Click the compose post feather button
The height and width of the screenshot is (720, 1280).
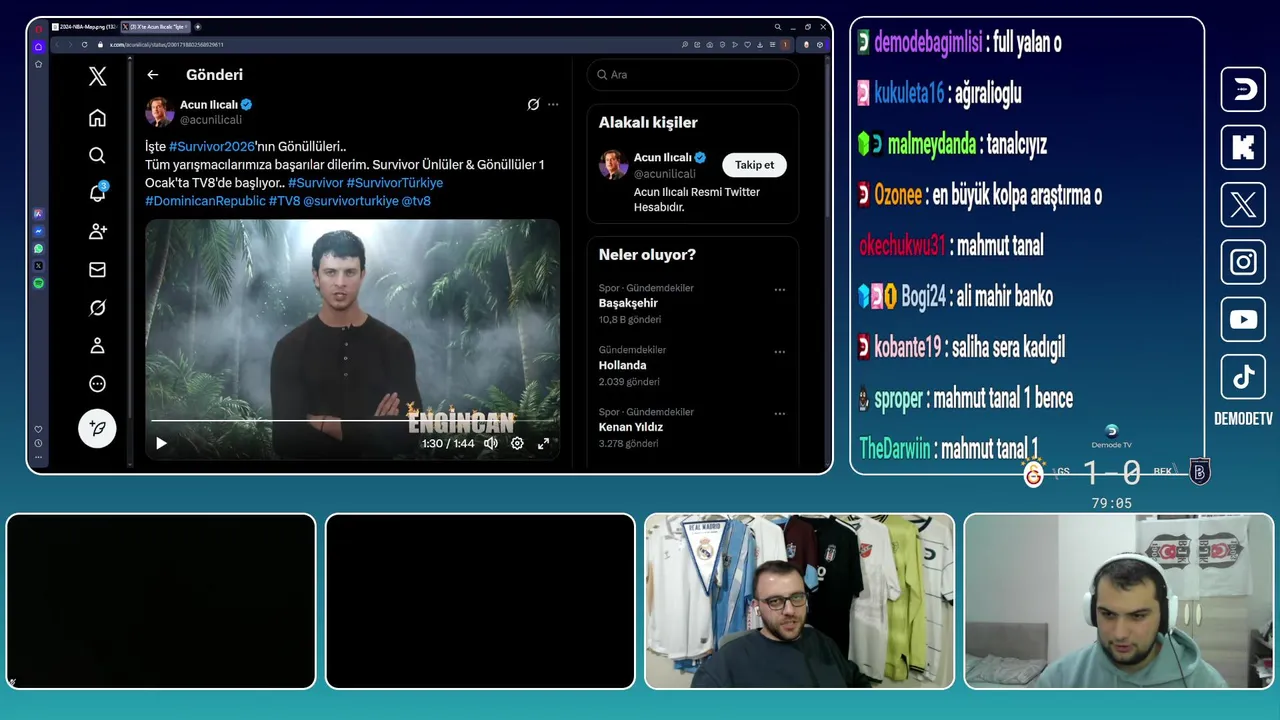(x=97, y=428)
